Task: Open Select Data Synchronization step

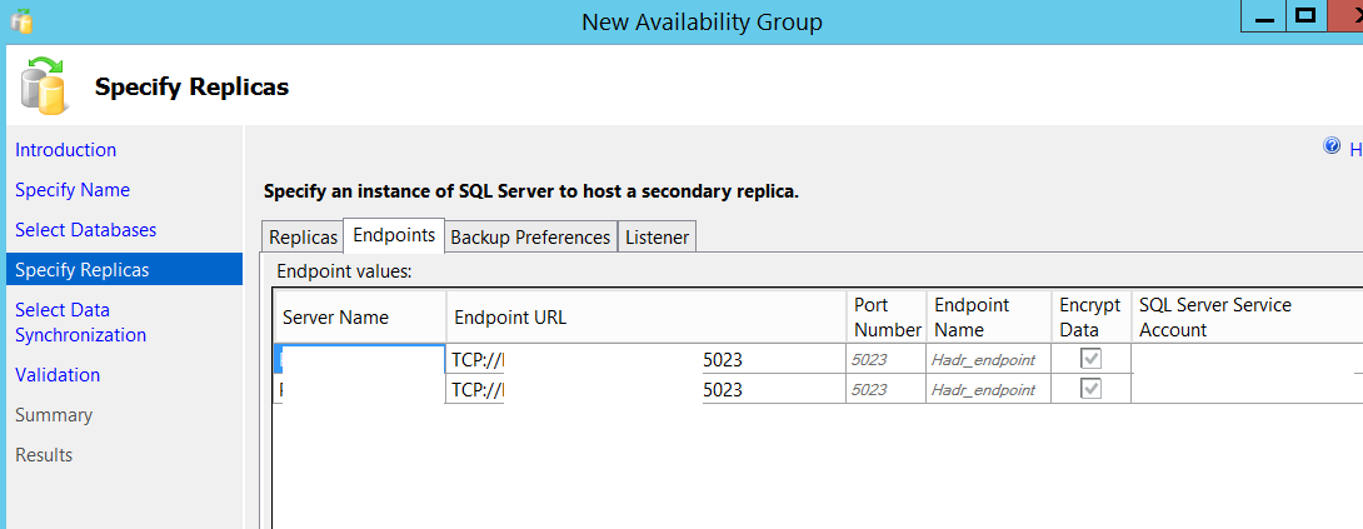Action: (81, 322)
